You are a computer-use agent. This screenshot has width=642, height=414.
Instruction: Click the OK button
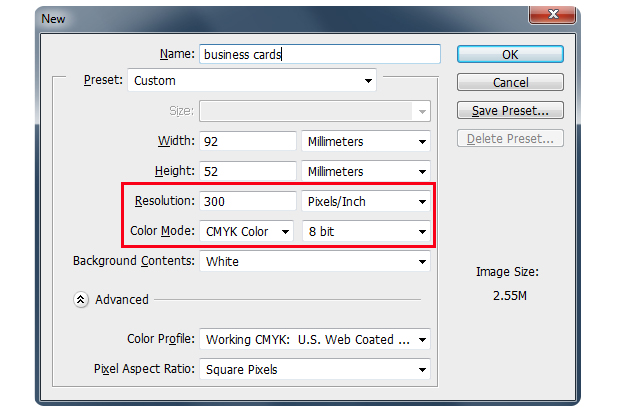(x=510, y=54)
